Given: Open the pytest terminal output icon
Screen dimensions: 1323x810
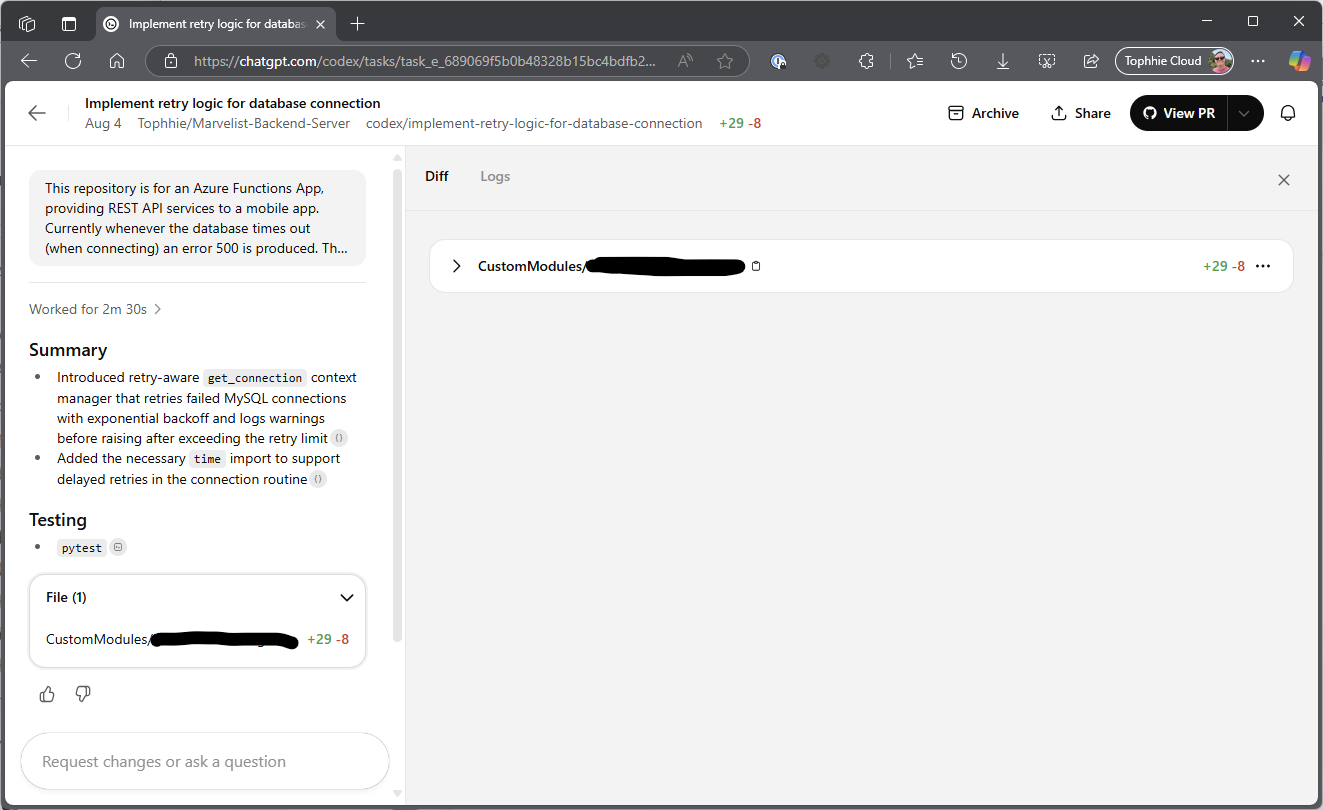Looking at the screenshot, I should coord(118,547).
